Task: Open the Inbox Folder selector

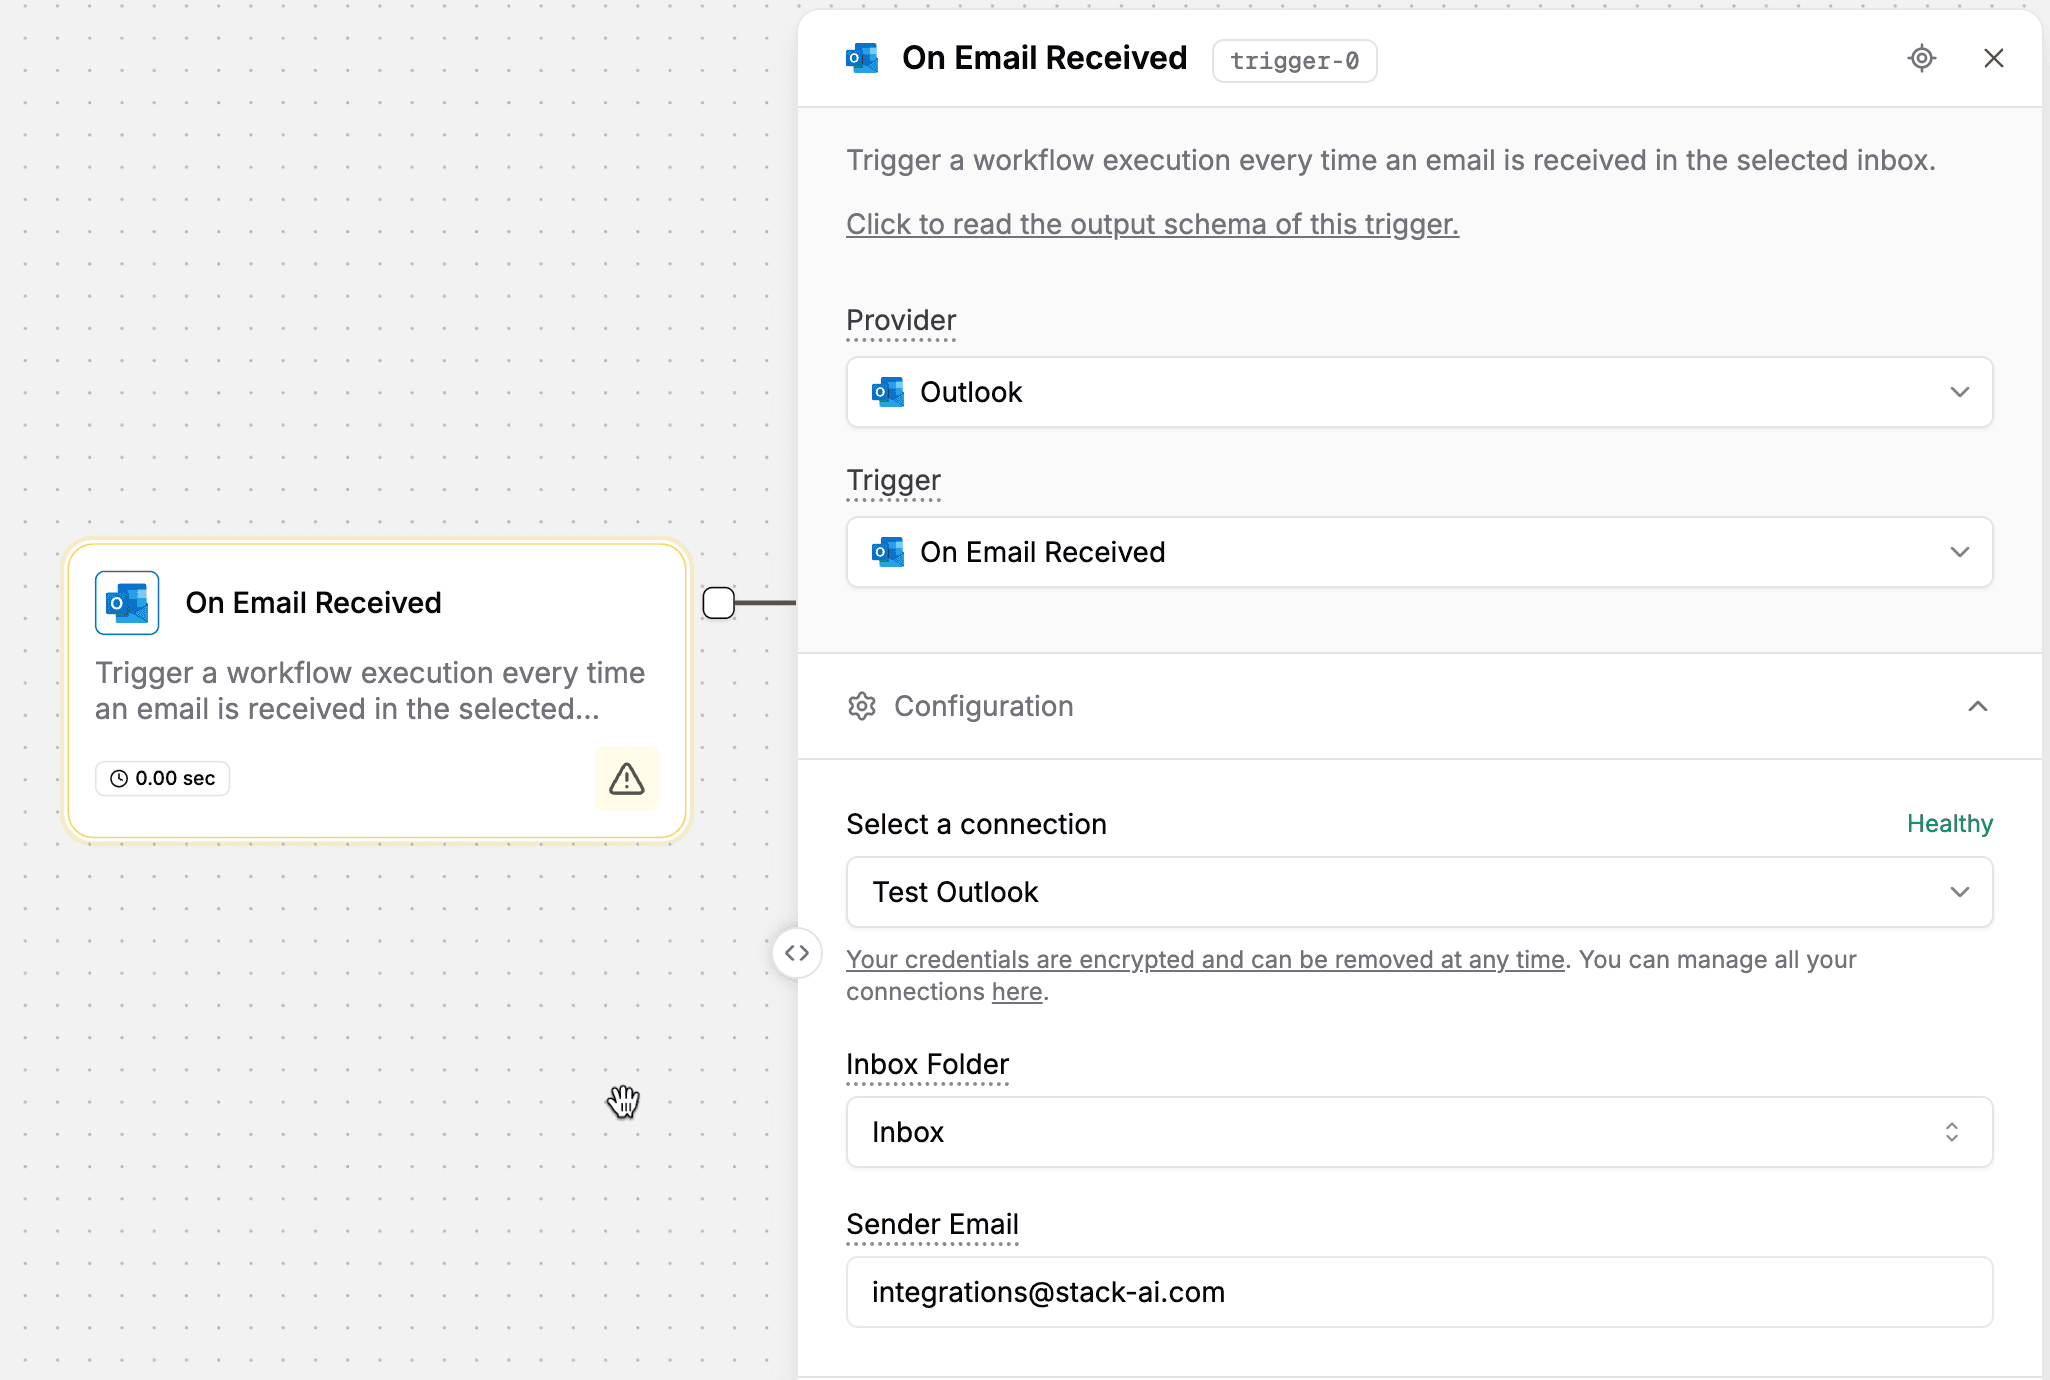Action: coord(1418,1132)
